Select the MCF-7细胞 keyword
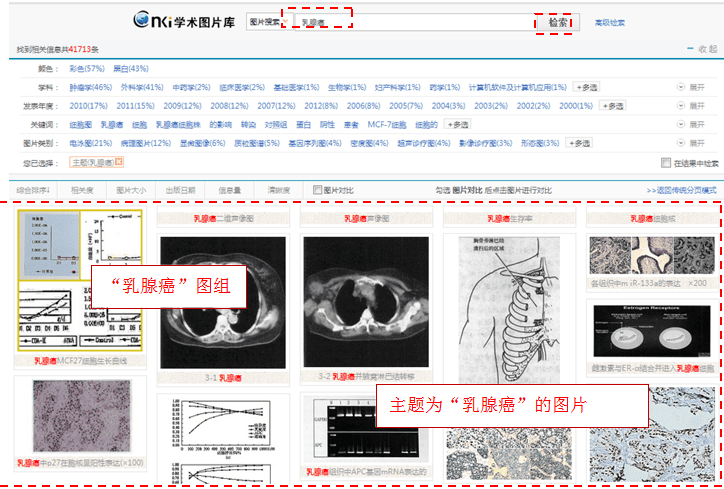This screenshot has width=724, height=489. pyautogui.click(x=387, y=124)
